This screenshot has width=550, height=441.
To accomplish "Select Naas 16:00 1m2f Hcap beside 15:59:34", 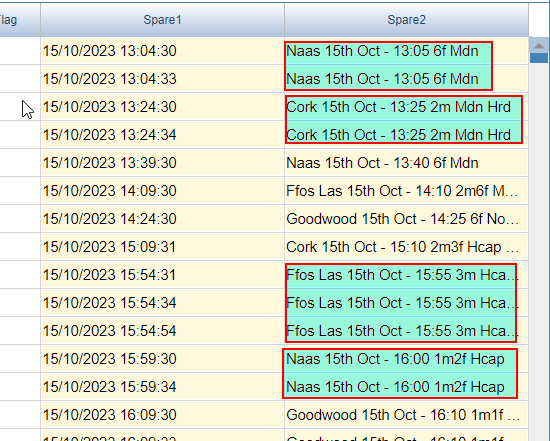I will pyautogui.click(x=406, y=387).
